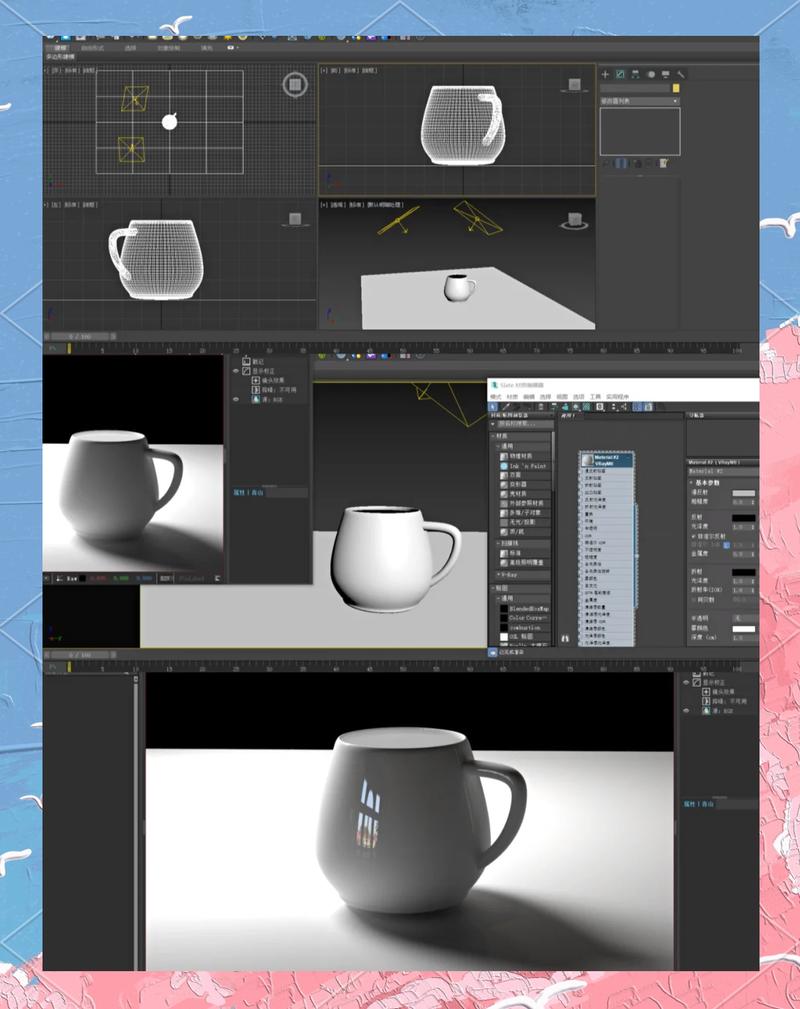Open the 编辑 menu in Slate material editor
This screenshot has width=800, height=1009.
[x=529, y=396]
